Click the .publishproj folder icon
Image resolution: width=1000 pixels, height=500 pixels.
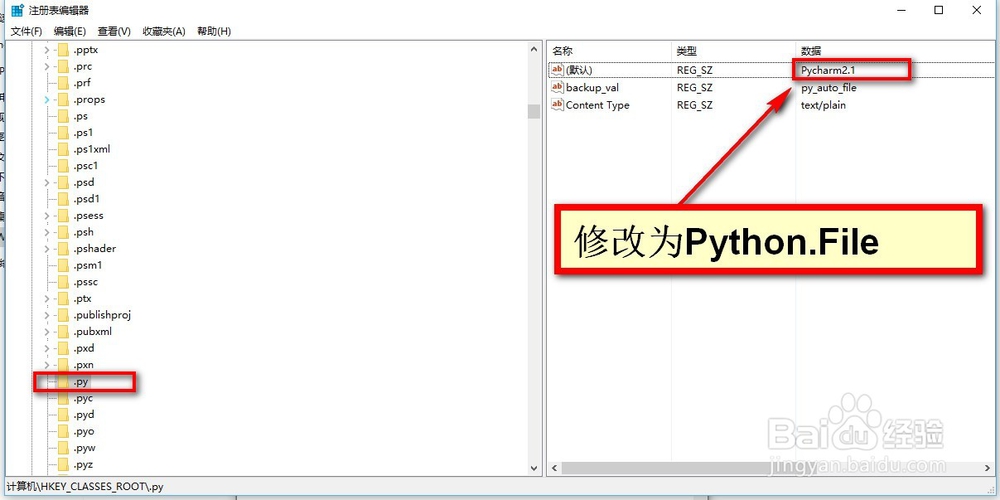[x=62, y=315]
